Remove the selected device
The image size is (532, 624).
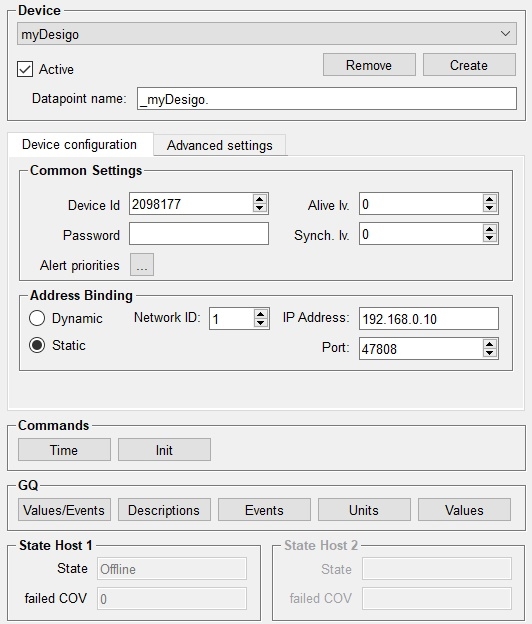(x=369, y=65)
